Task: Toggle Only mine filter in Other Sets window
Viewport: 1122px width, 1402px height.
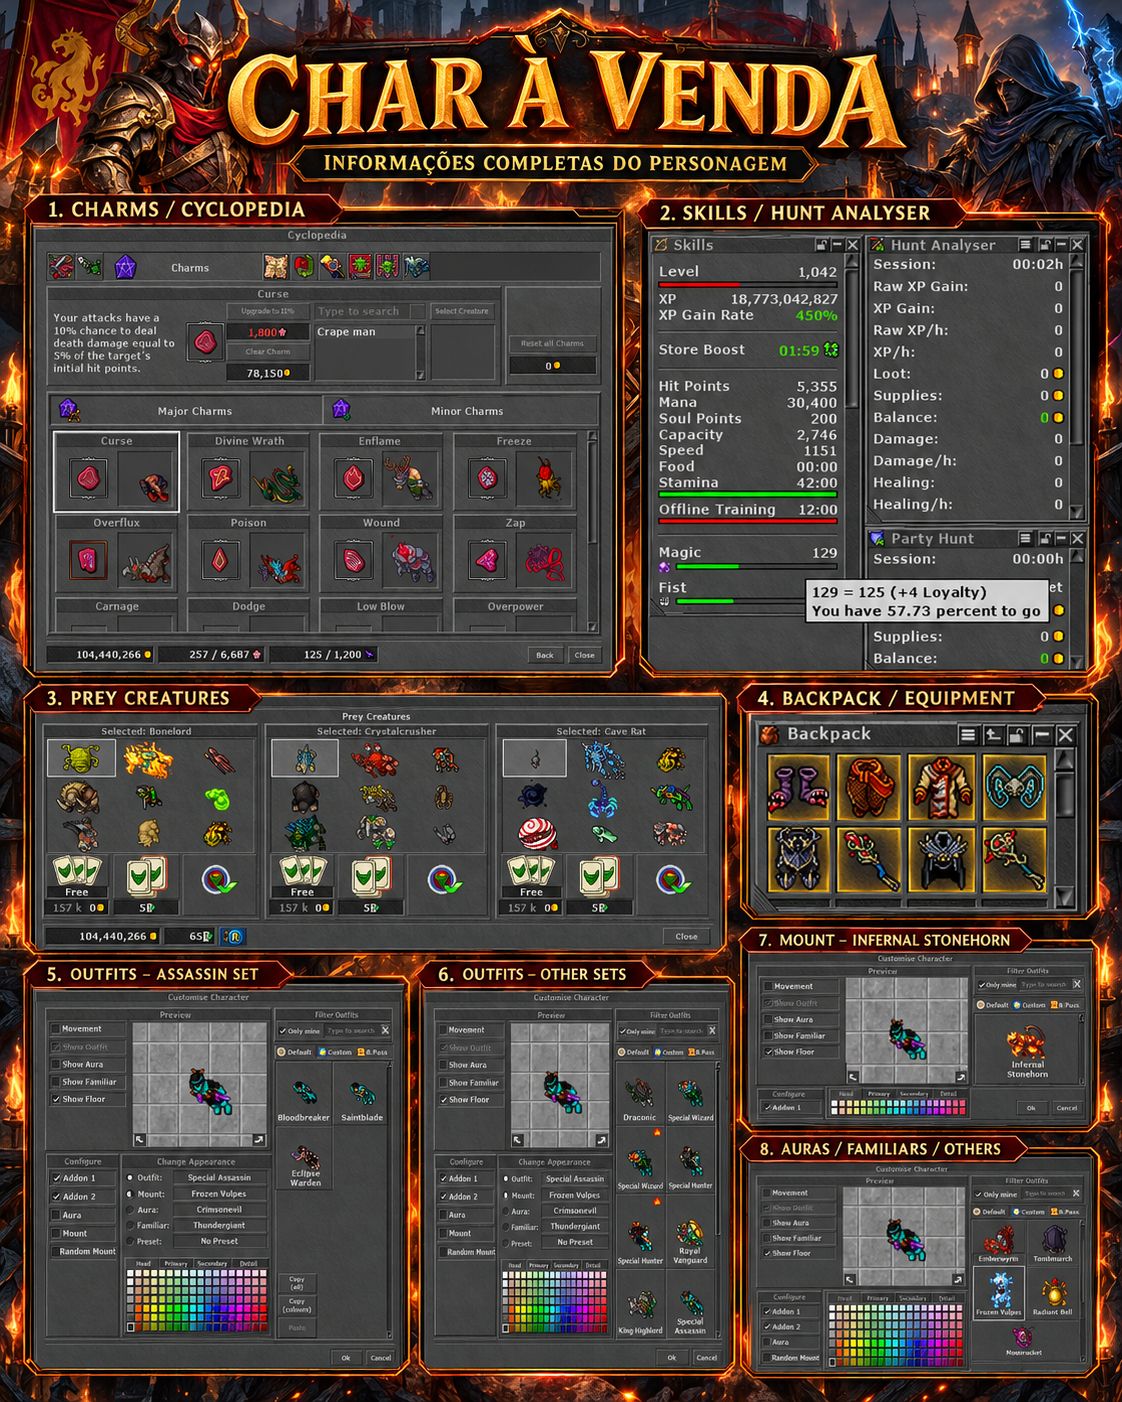Action: tap(624, 1031)
